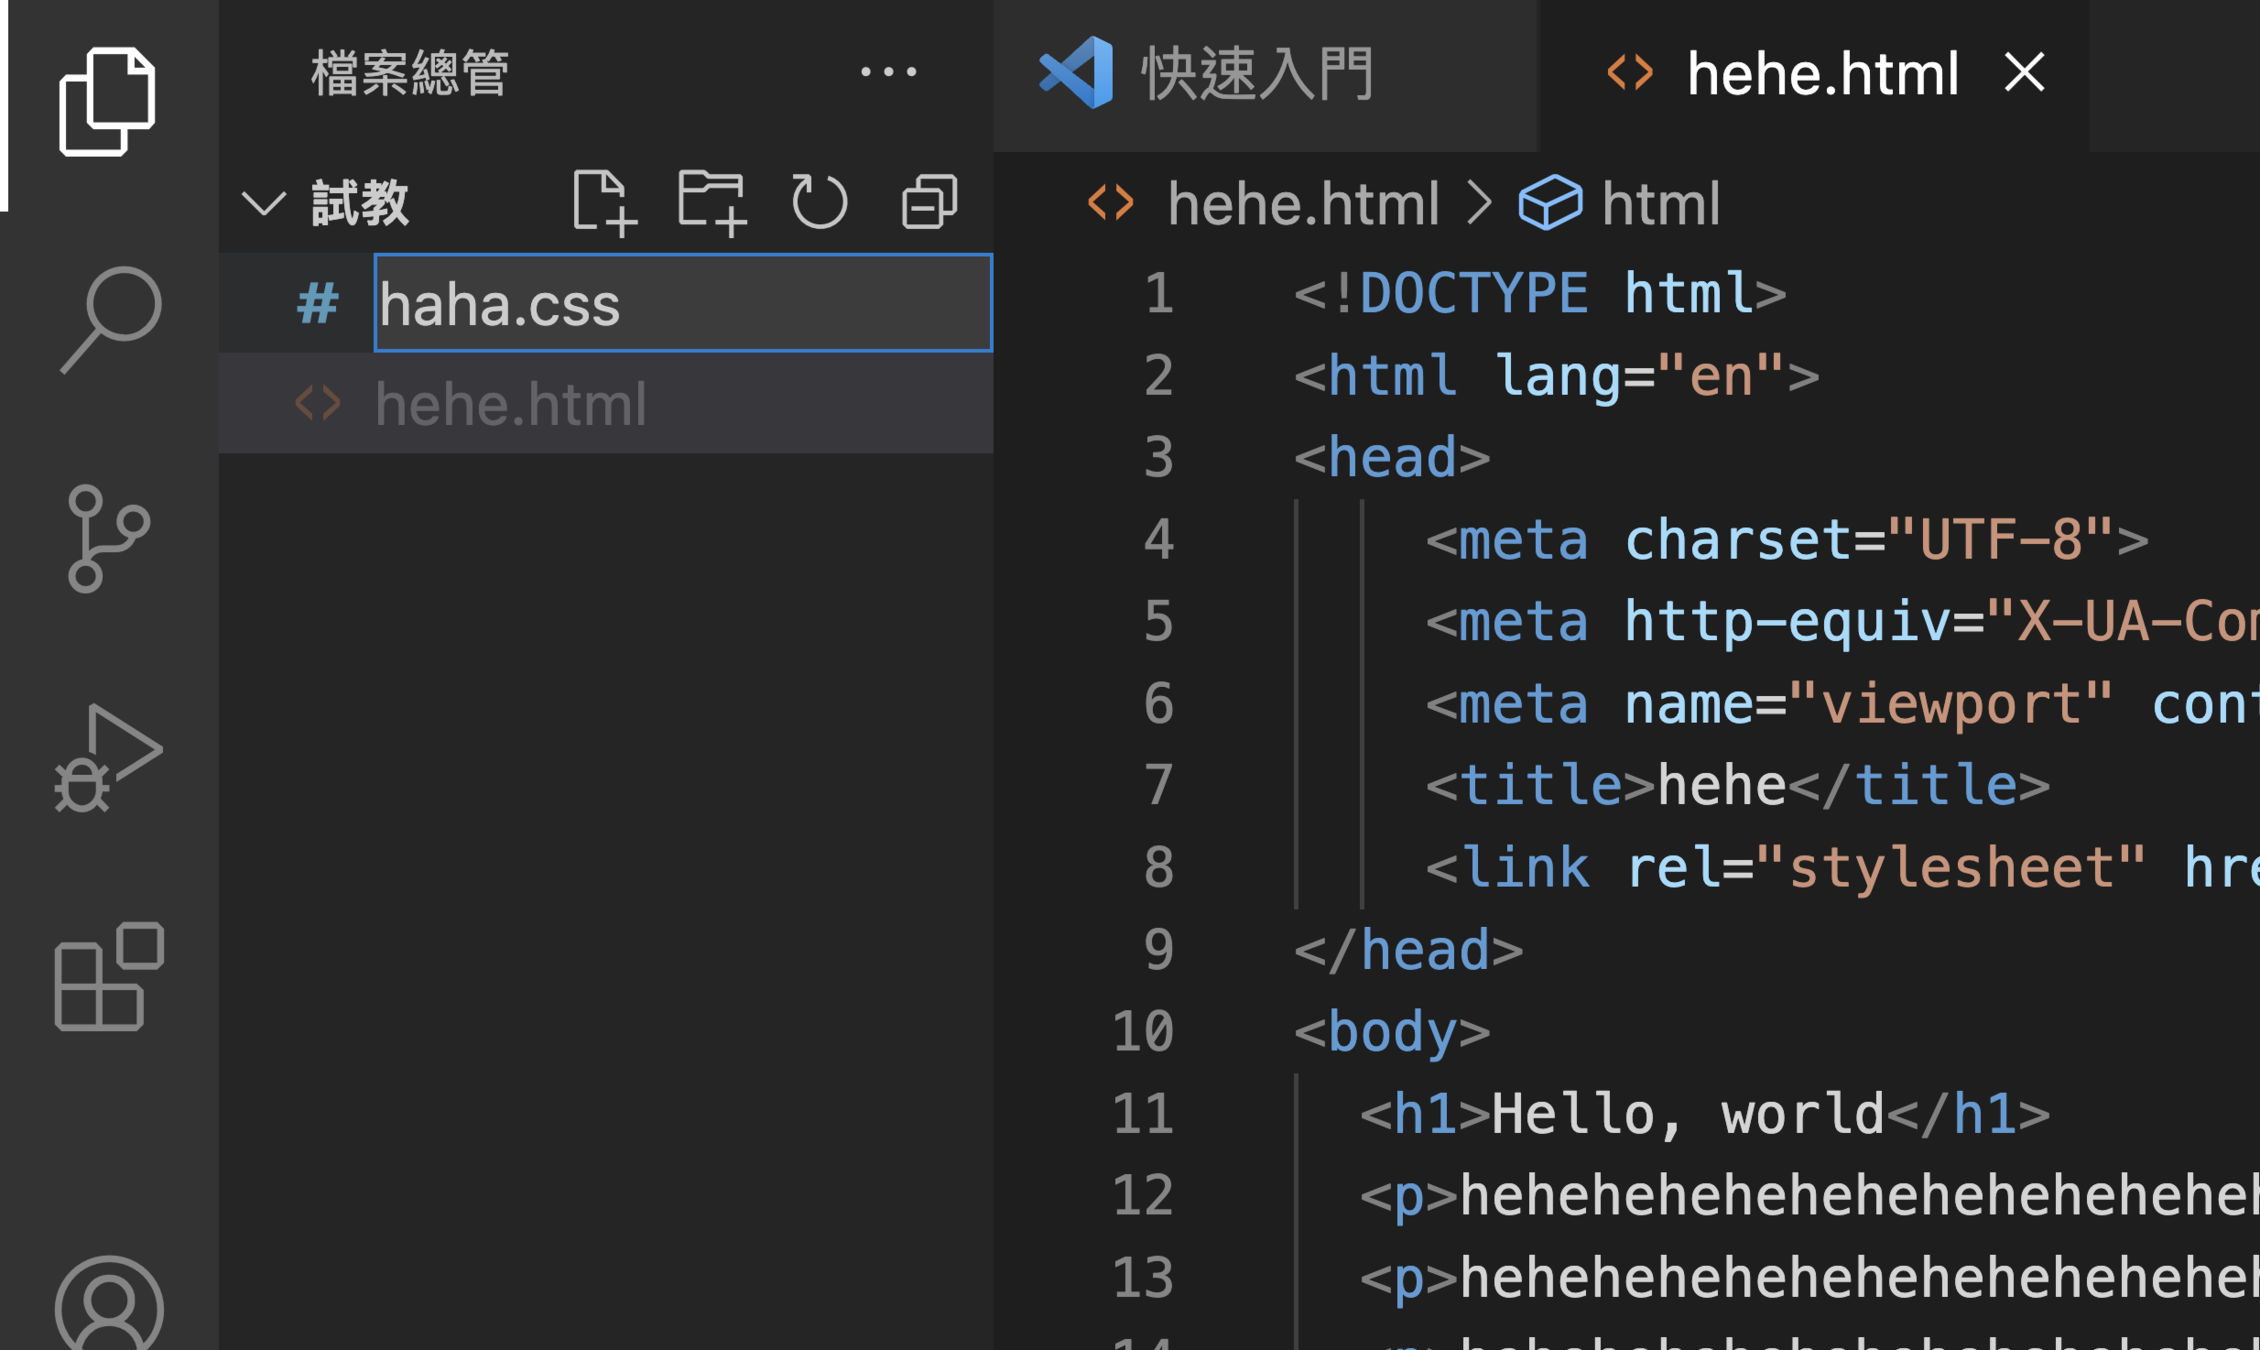Open the Accounts menu icon

point(109,1305)
